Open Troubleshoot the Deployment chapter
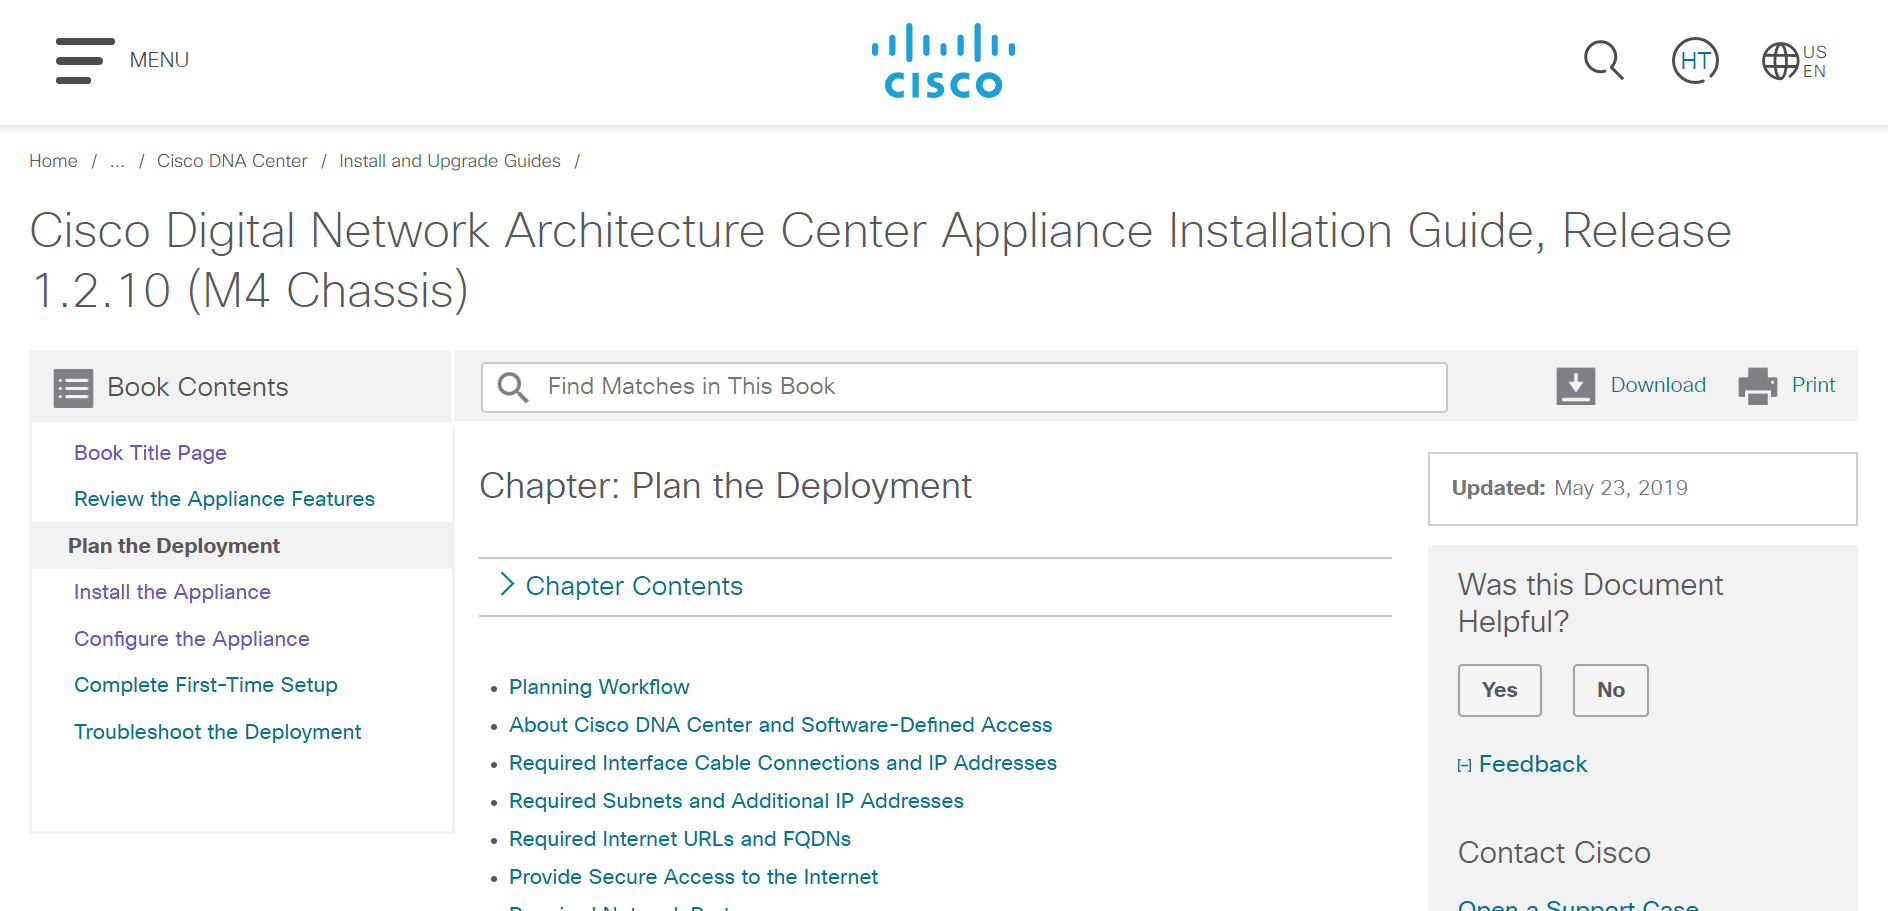 click(217, 732)
